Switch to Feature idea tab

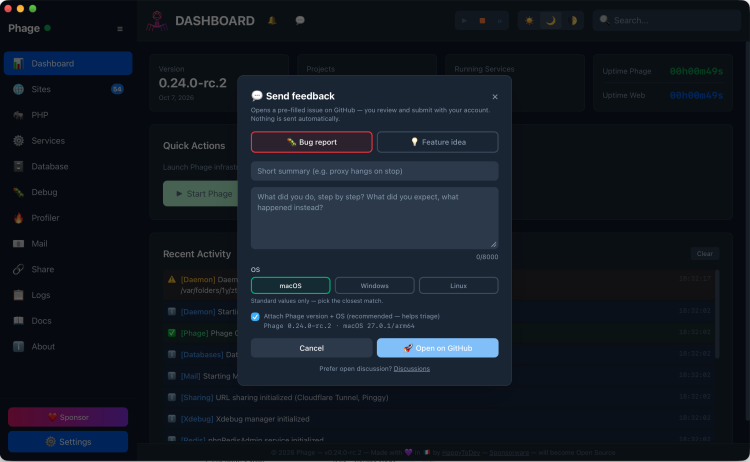click(438, 142)
